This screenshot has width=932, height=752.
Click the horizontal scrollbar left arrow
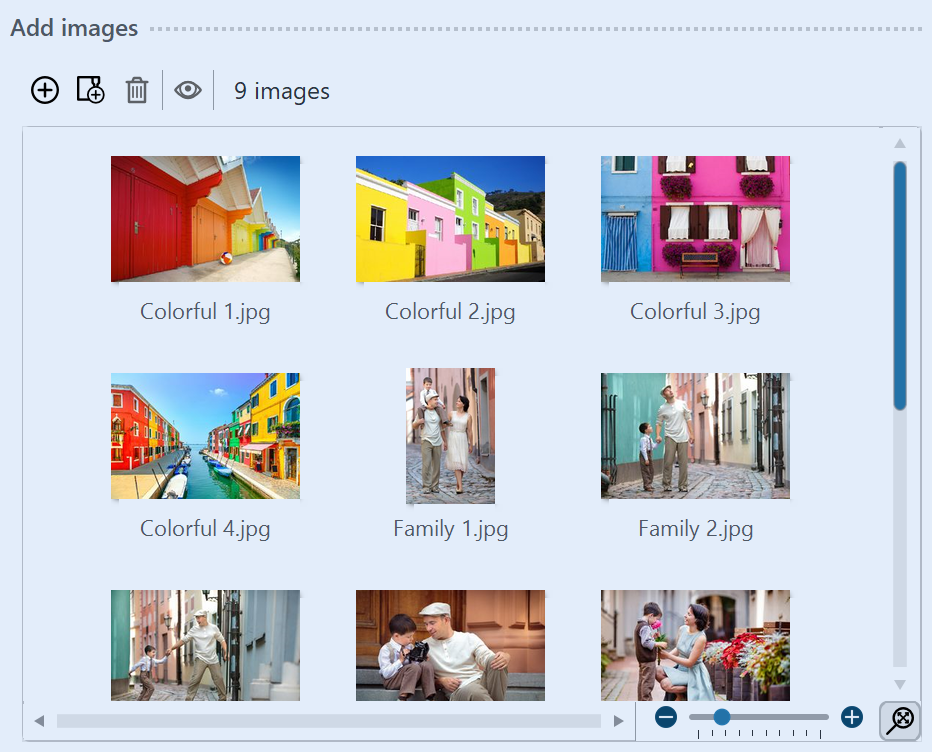39,721
